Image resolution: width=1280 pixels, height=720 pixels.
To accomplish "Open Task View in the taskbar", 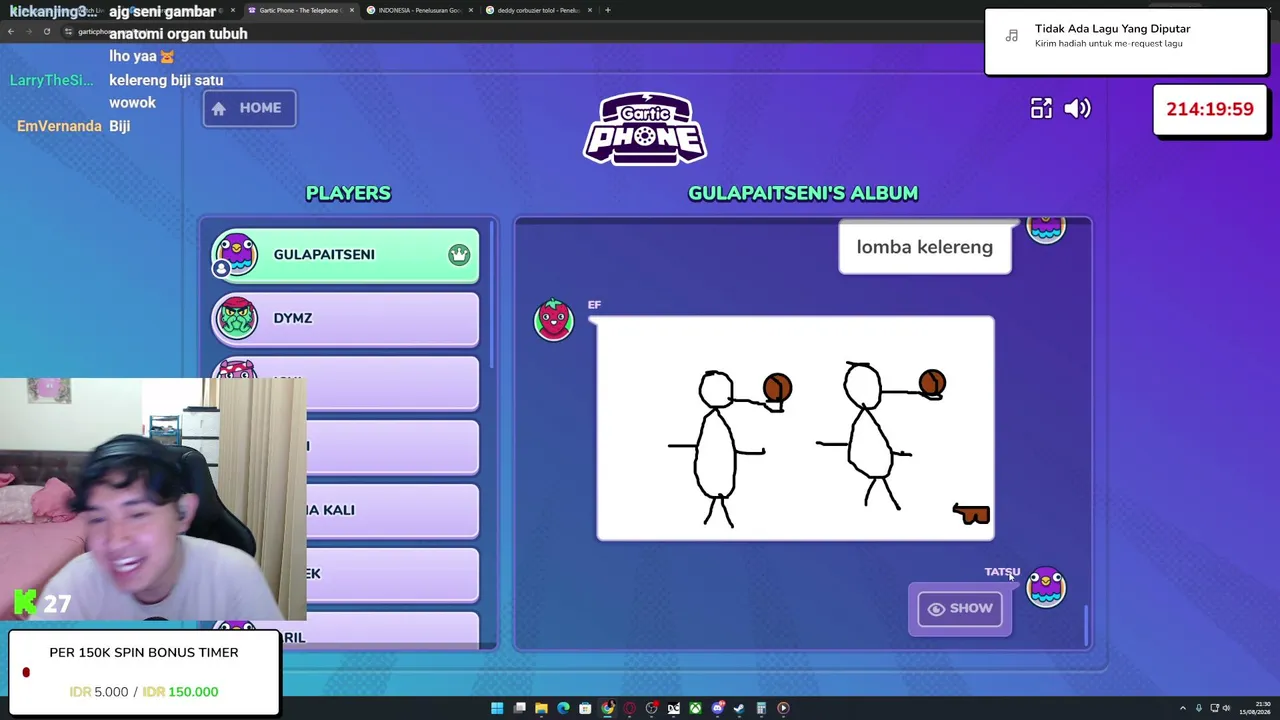I will coord(519,708).
